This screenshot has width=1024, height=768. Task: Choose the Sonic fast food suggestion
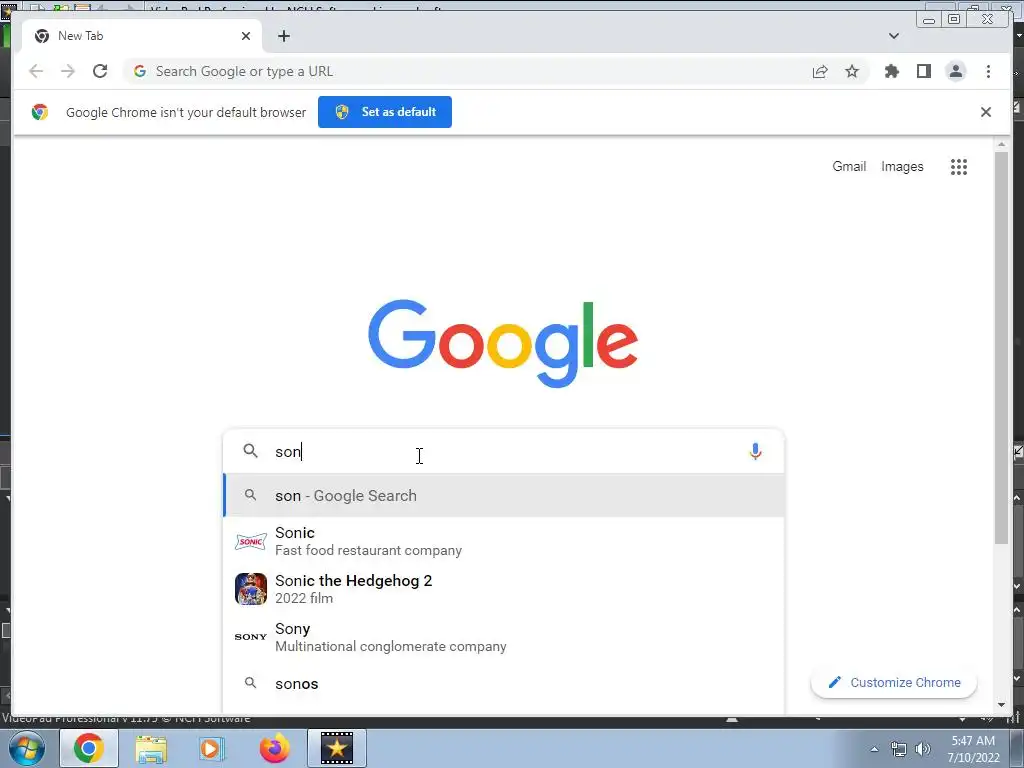coord(503,541)
